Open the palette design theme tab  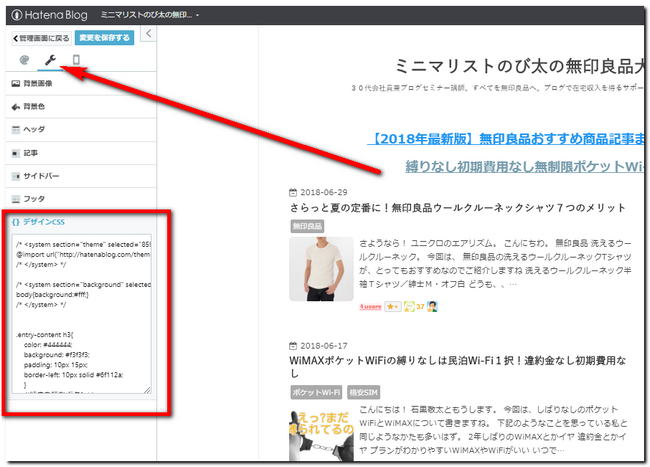coord(24,60)
